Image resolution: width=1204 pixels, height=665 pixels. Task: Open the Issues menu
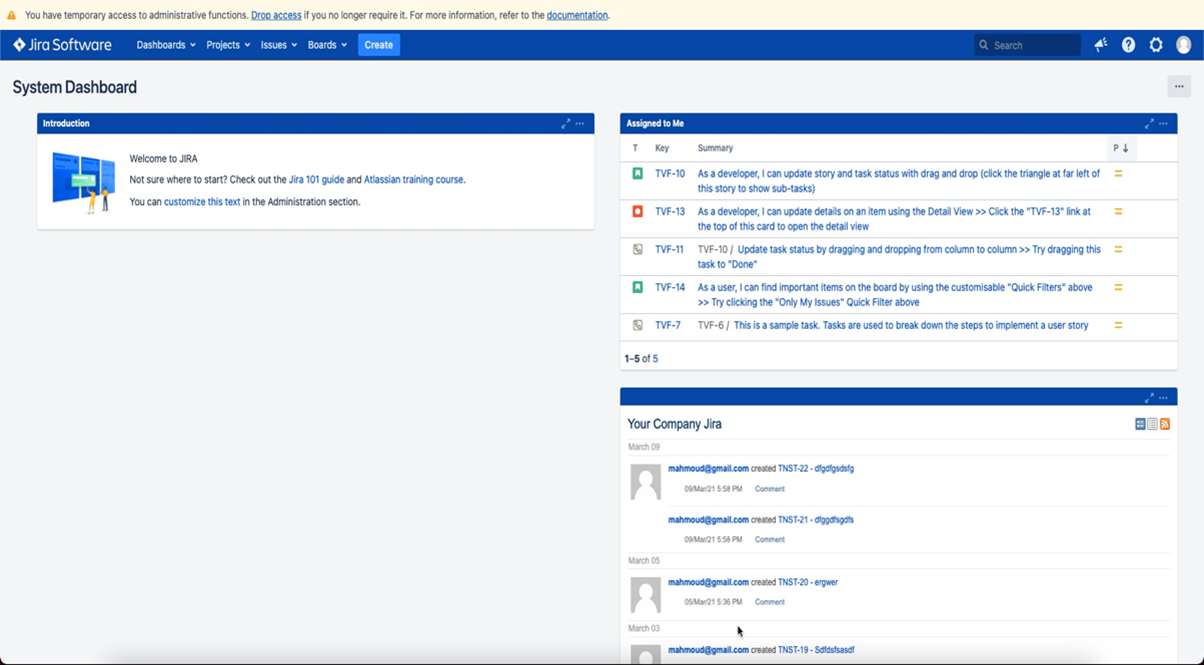click(278, 44)
